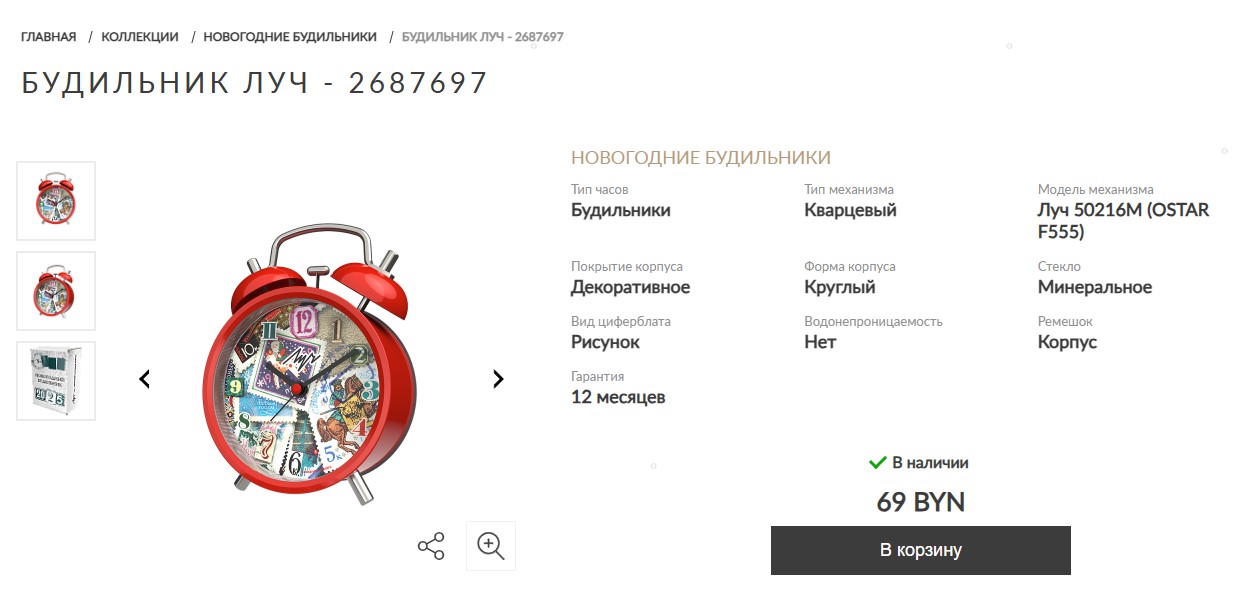Open the НОВОГОДНИЕ БУДИЛЬНИКИ collection heading link
This screenshot has width=1246, height=594.
(701, 158)
